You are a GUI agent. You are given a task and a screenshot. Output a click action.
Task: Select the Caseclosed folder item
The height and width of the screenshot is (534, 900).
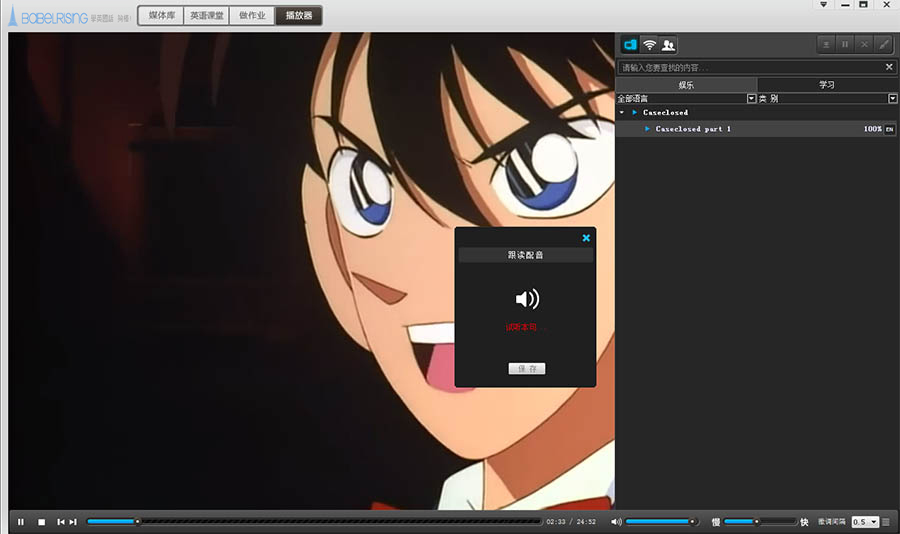[665, 113]
